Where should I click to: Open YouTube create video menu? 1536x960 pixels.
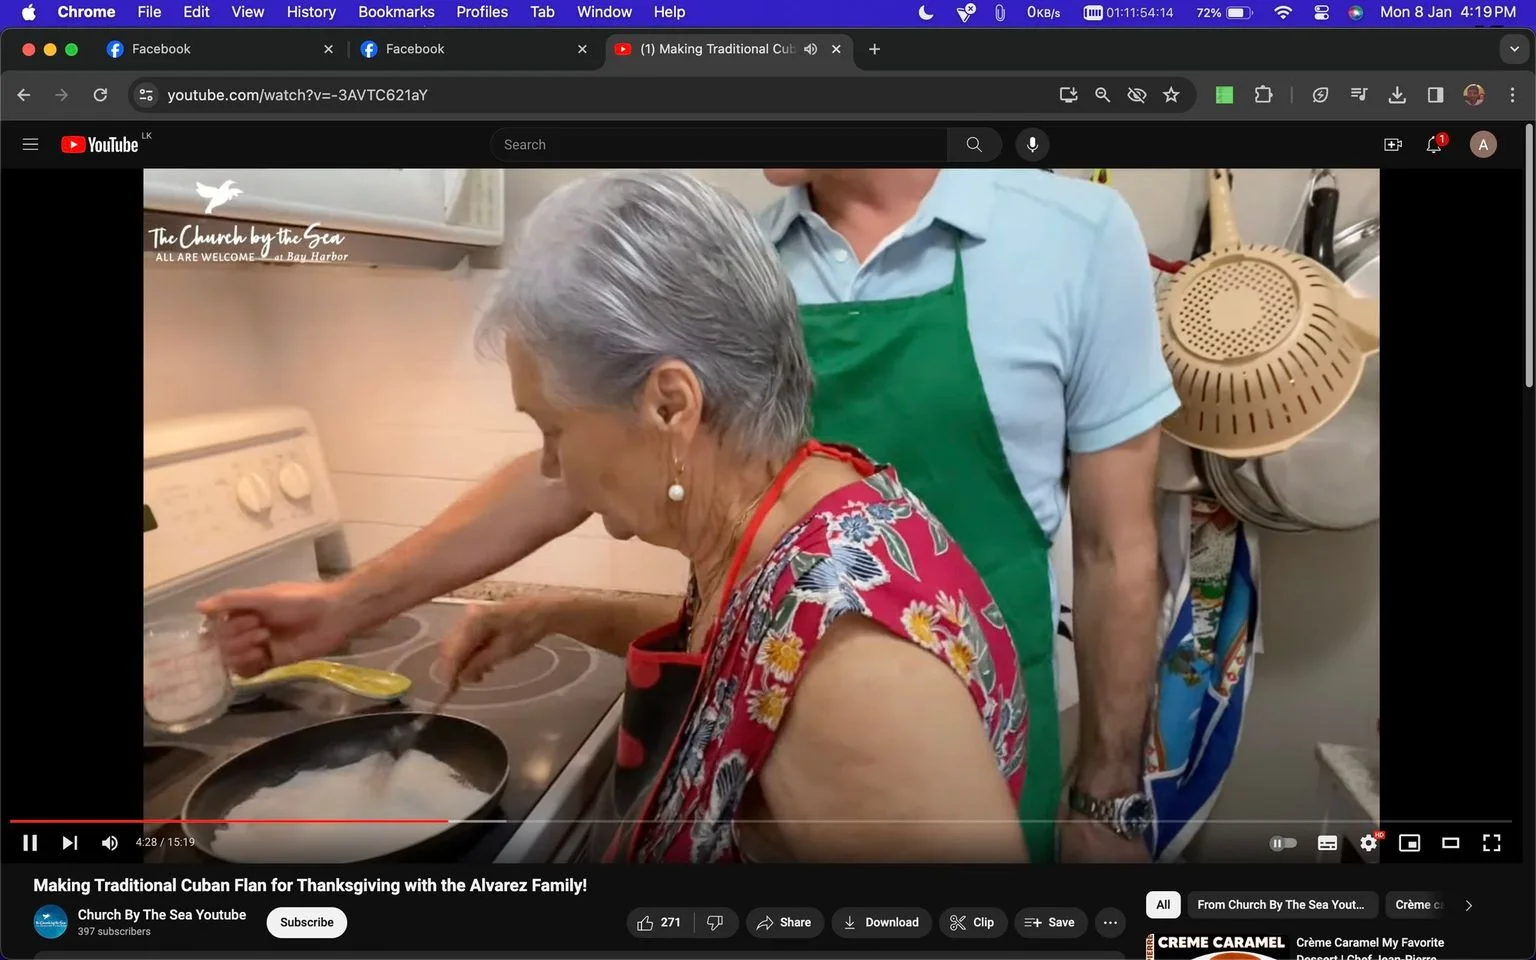pos(1393,145)
